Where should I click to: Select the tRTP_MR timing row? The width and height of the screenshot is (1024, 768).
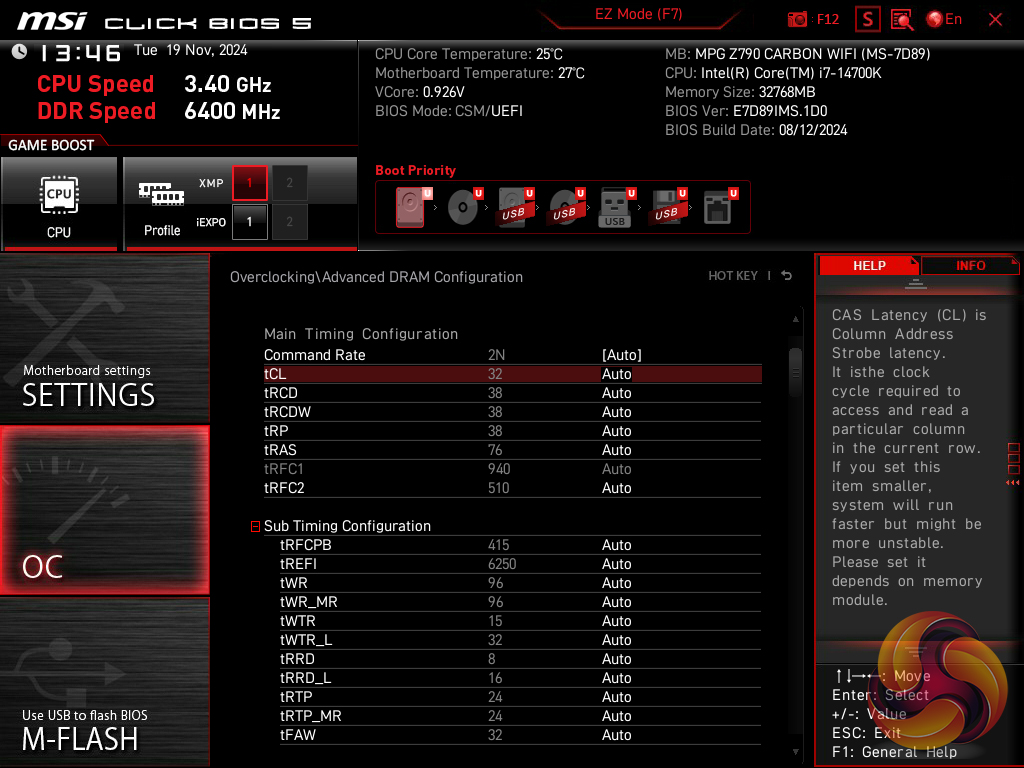pyautogui.click(x=520, y=716)
